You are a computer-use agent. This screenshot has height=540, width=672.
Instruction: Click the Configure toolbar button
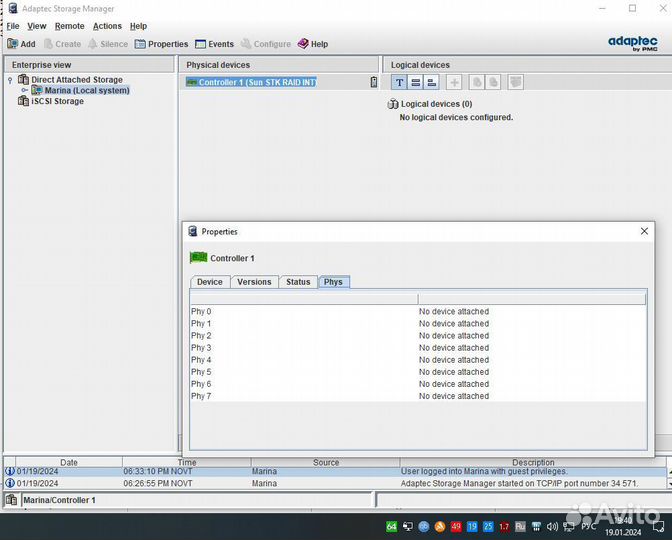[266, 44]
